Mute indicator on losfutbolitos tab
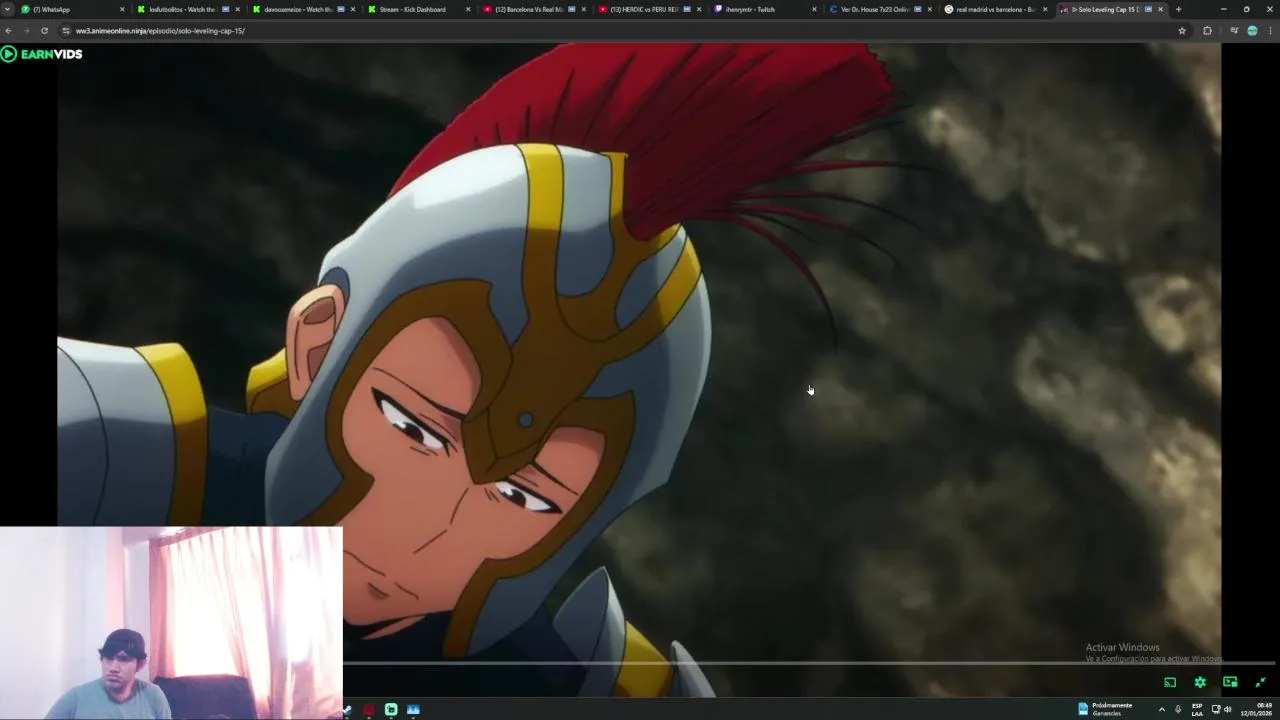 click(x=225, y=9)
